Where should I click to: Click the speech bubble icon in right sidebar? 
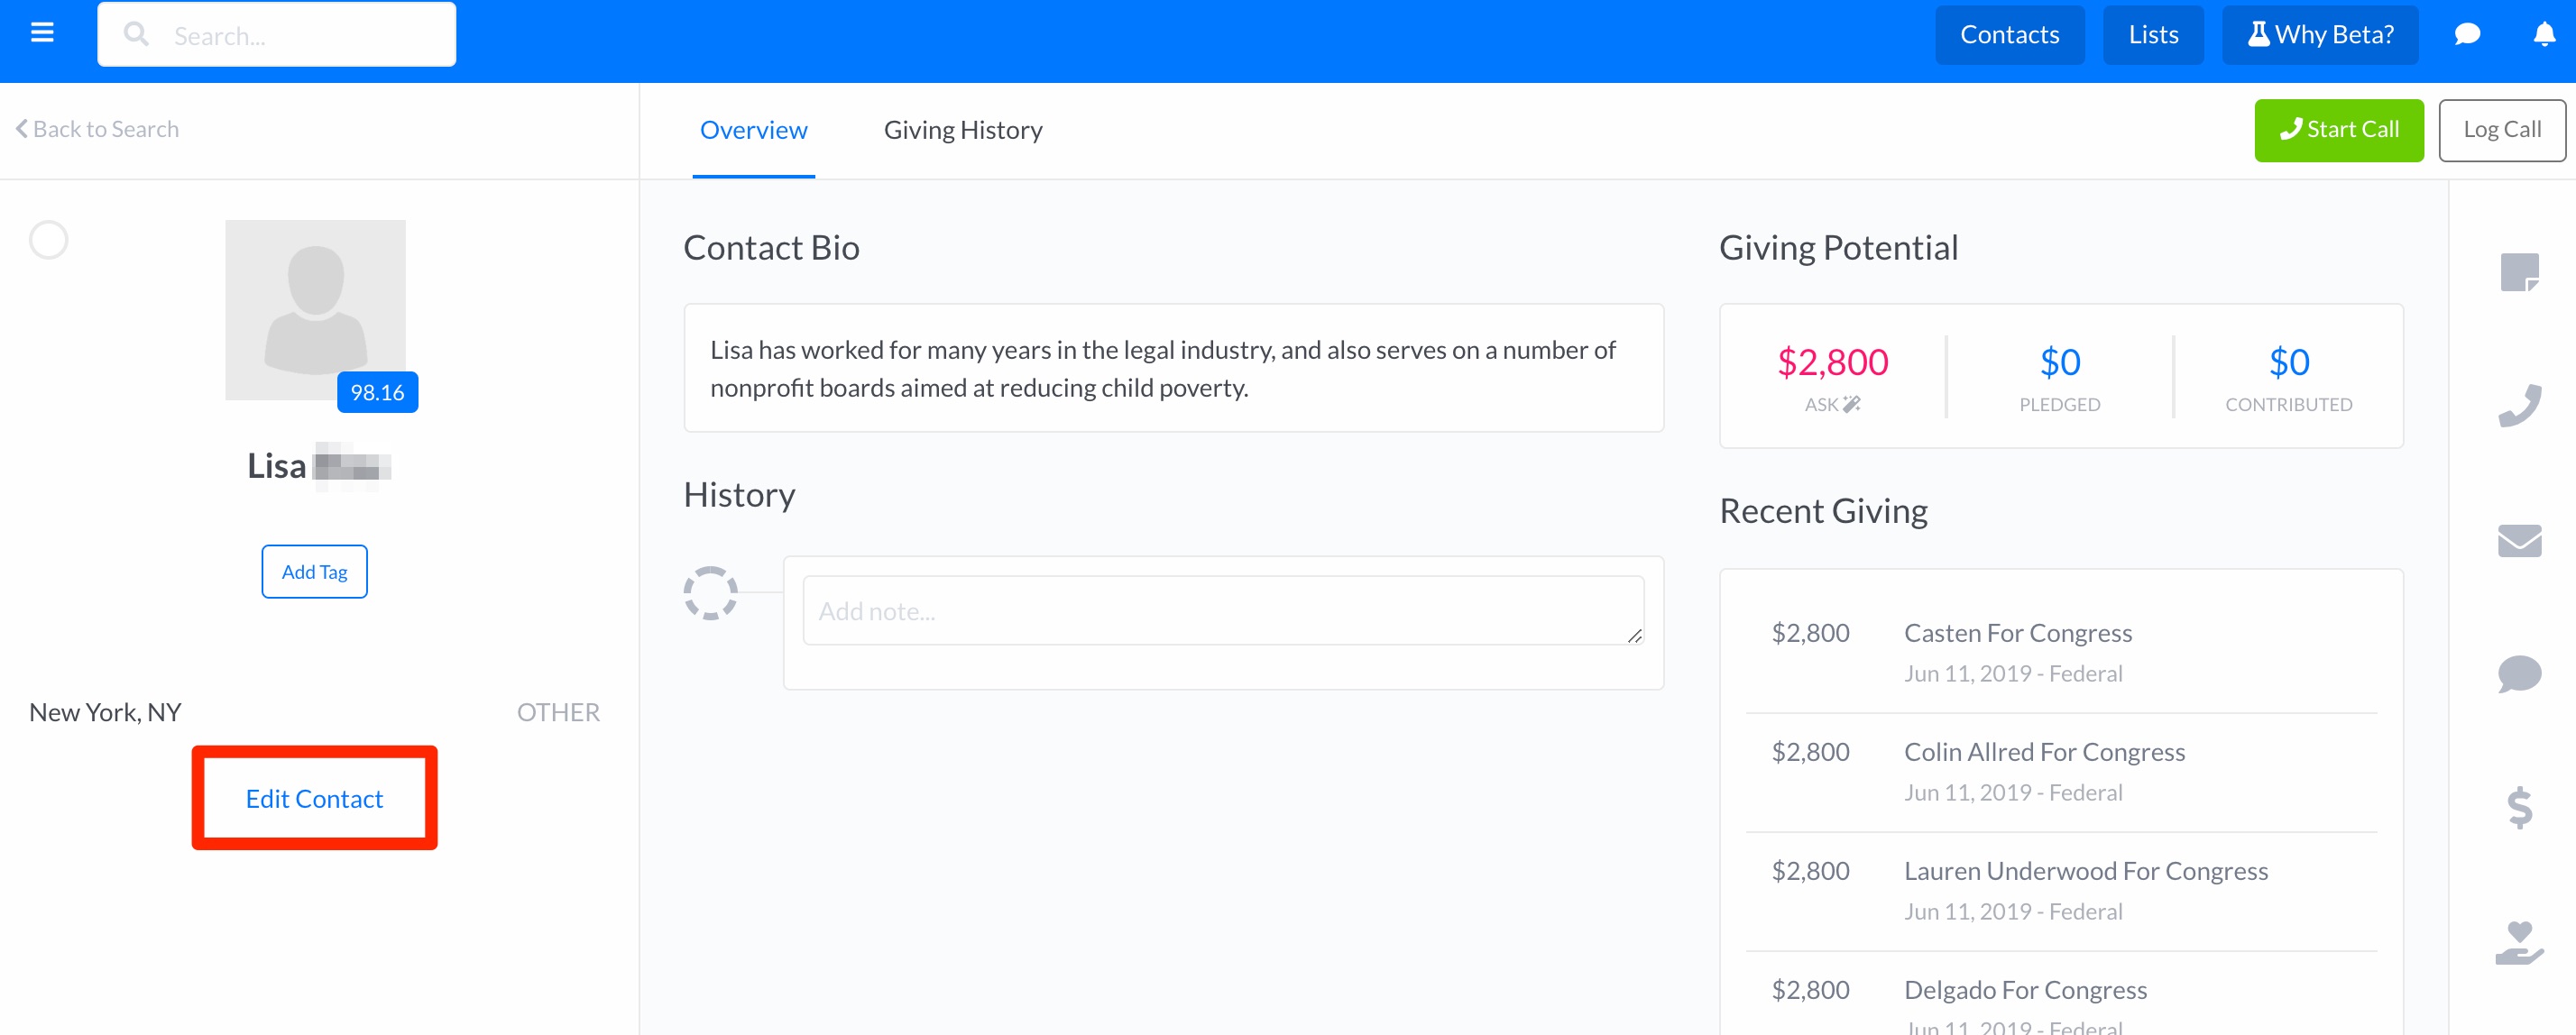tap(2519, 674)
